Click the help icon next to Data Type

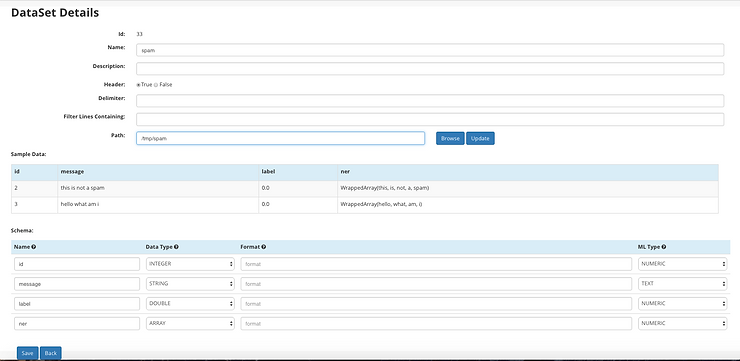176,247
